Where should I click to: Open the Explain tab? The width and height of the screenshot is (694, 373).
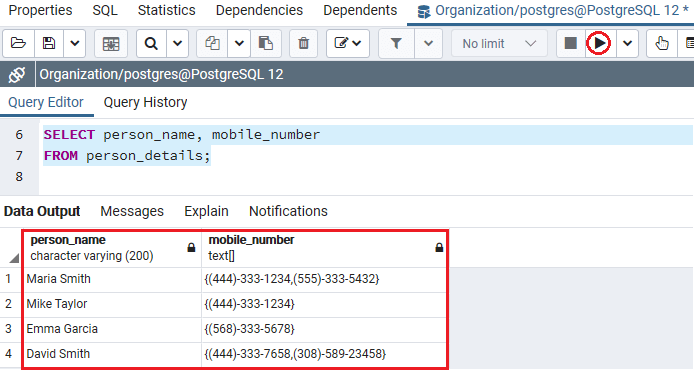coord(206,211)
